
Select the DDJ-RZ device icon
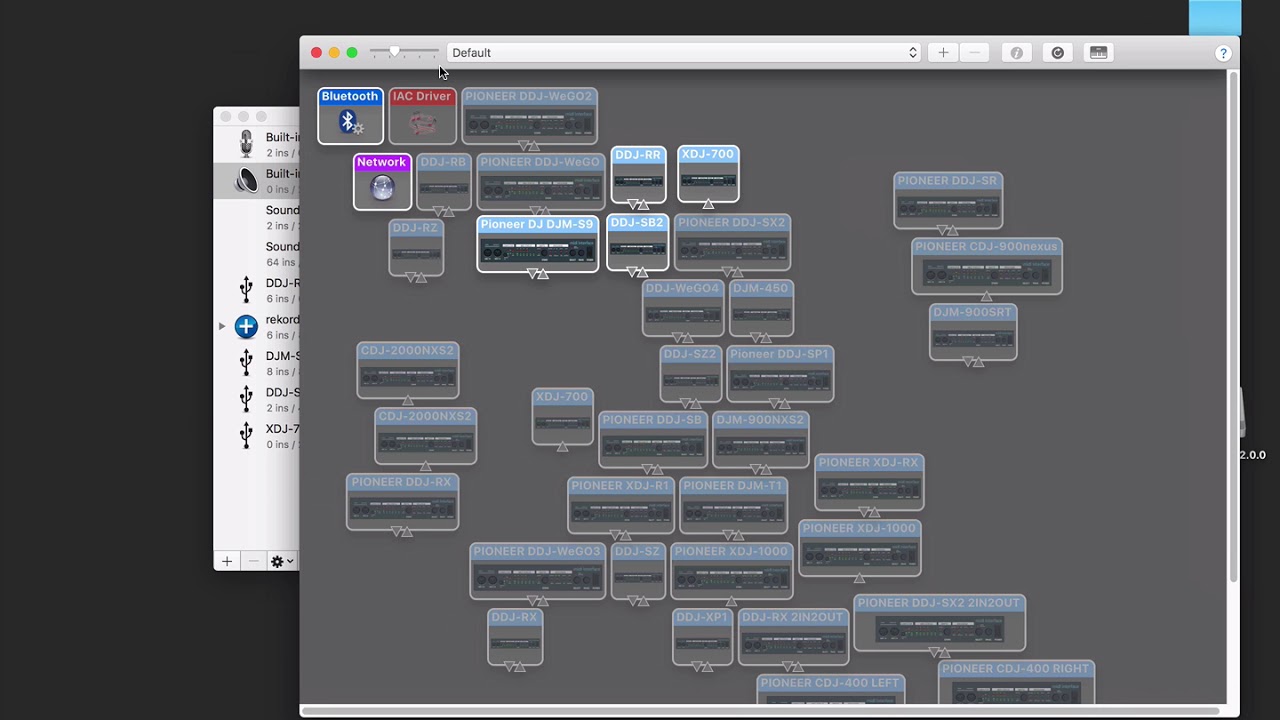pos(416,247)
